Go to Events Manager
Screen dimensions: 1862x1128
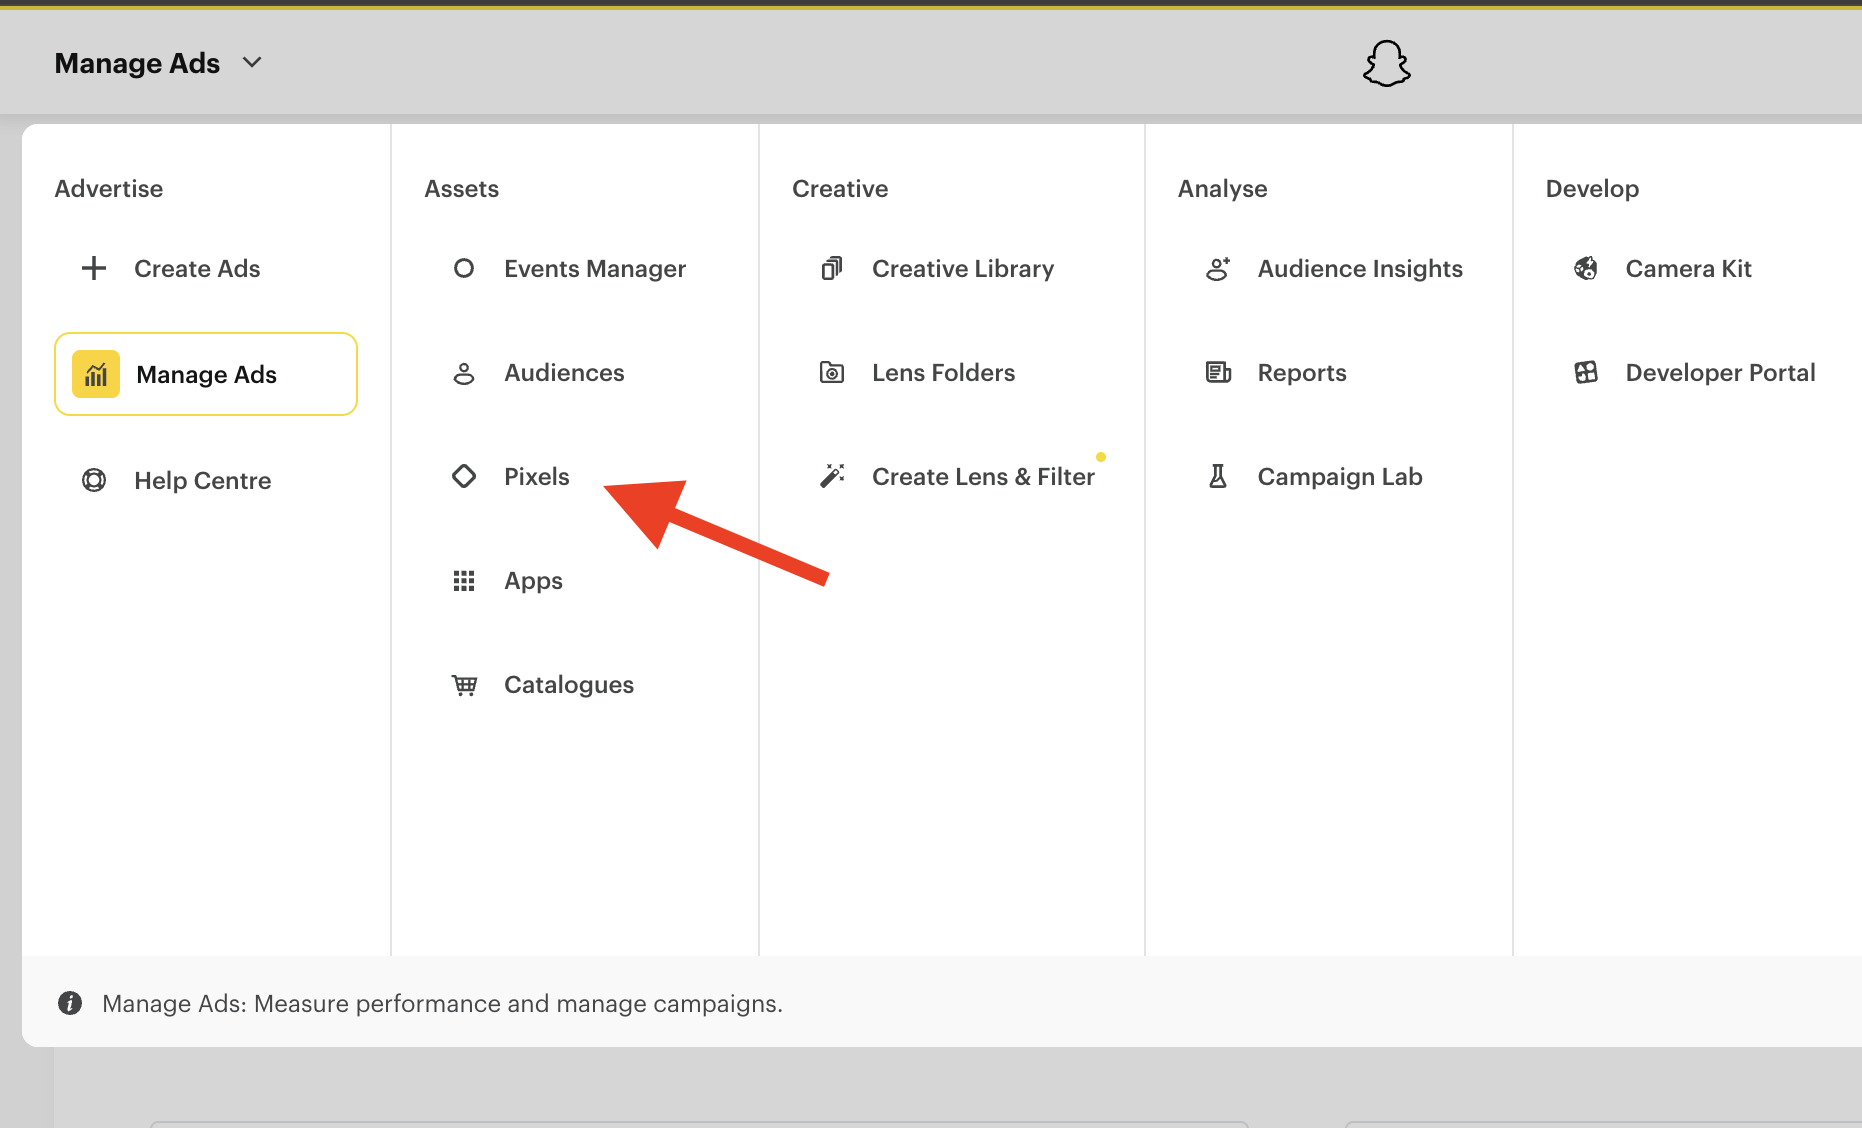pos(595,268)
